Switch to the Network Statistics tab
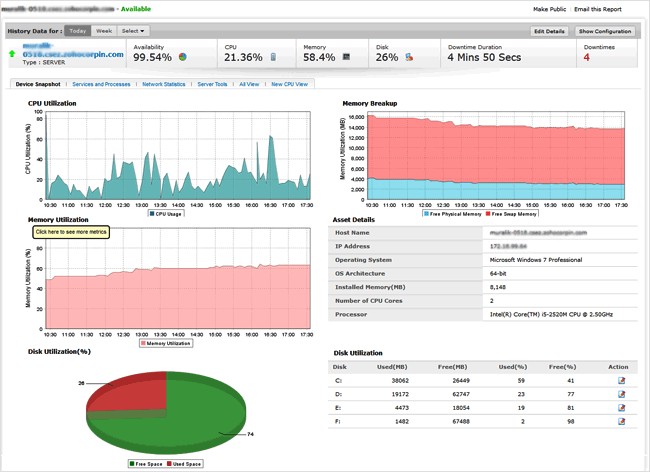 click(165, 84)
